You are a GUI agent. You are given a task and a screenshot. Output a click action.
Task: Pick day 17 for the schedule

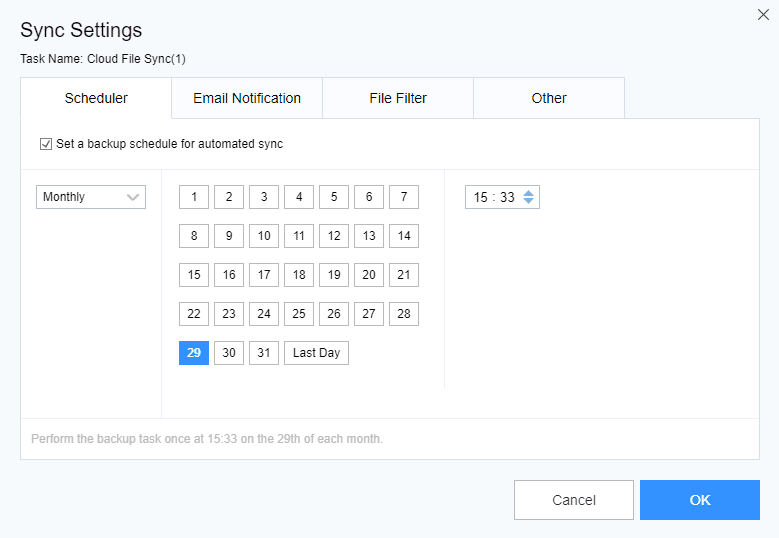click(264, 275)
